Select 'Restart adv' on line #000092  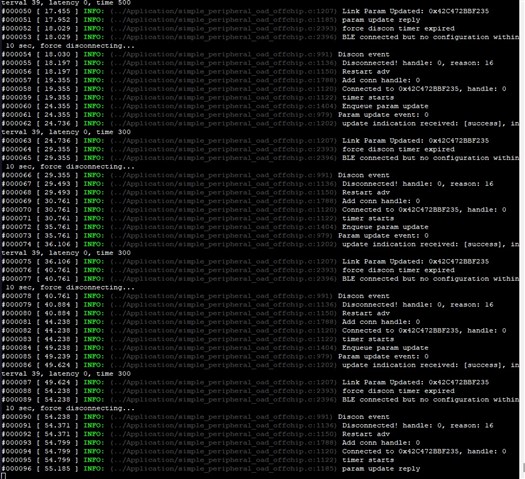366,434
